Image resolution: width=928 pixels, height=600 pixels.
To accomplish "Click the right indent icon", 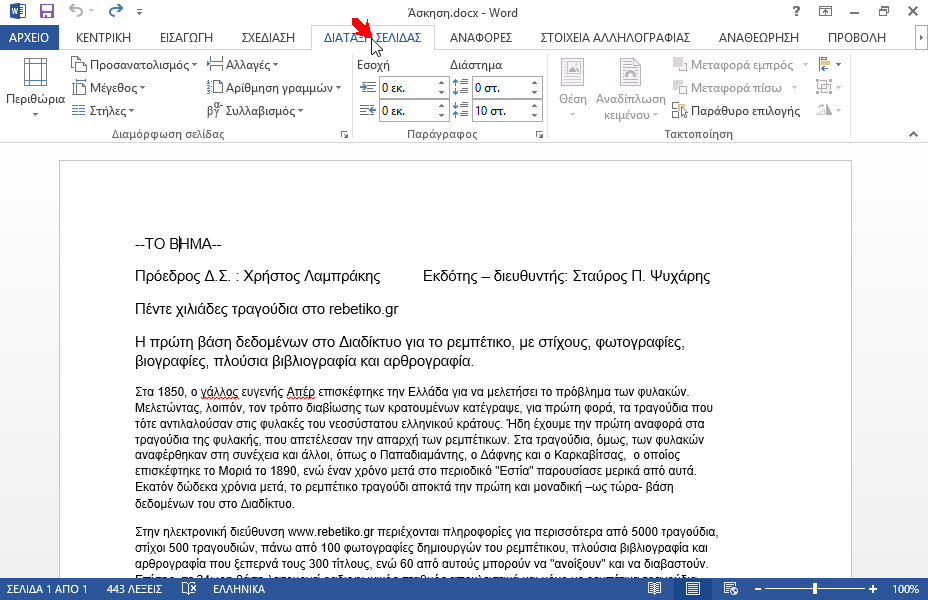I will click(368, 110).
